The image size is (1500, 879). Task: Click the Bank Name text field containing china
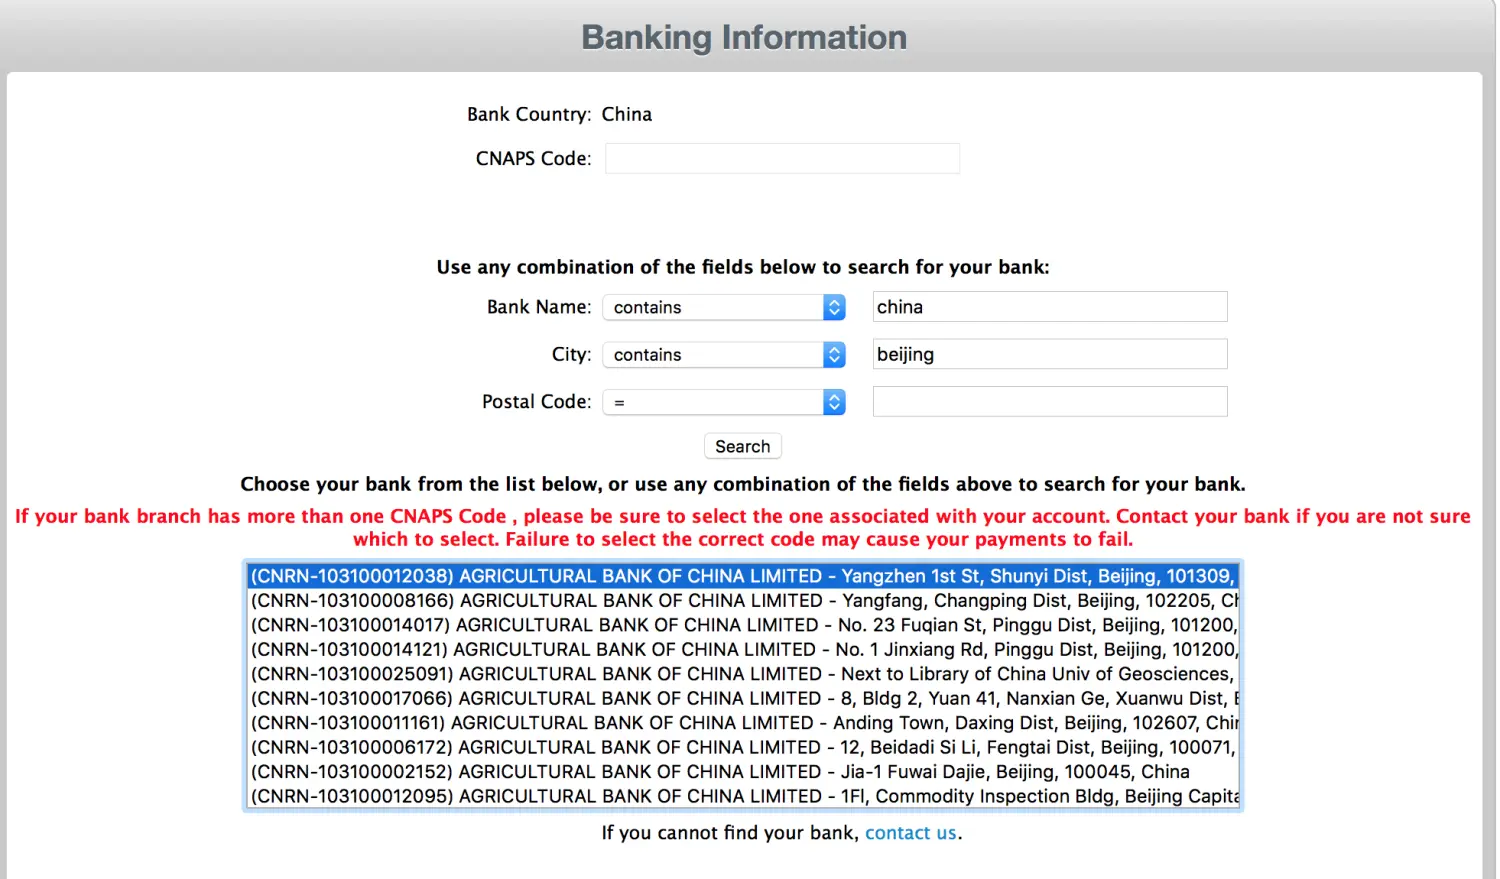click(x=1050, y=307)
